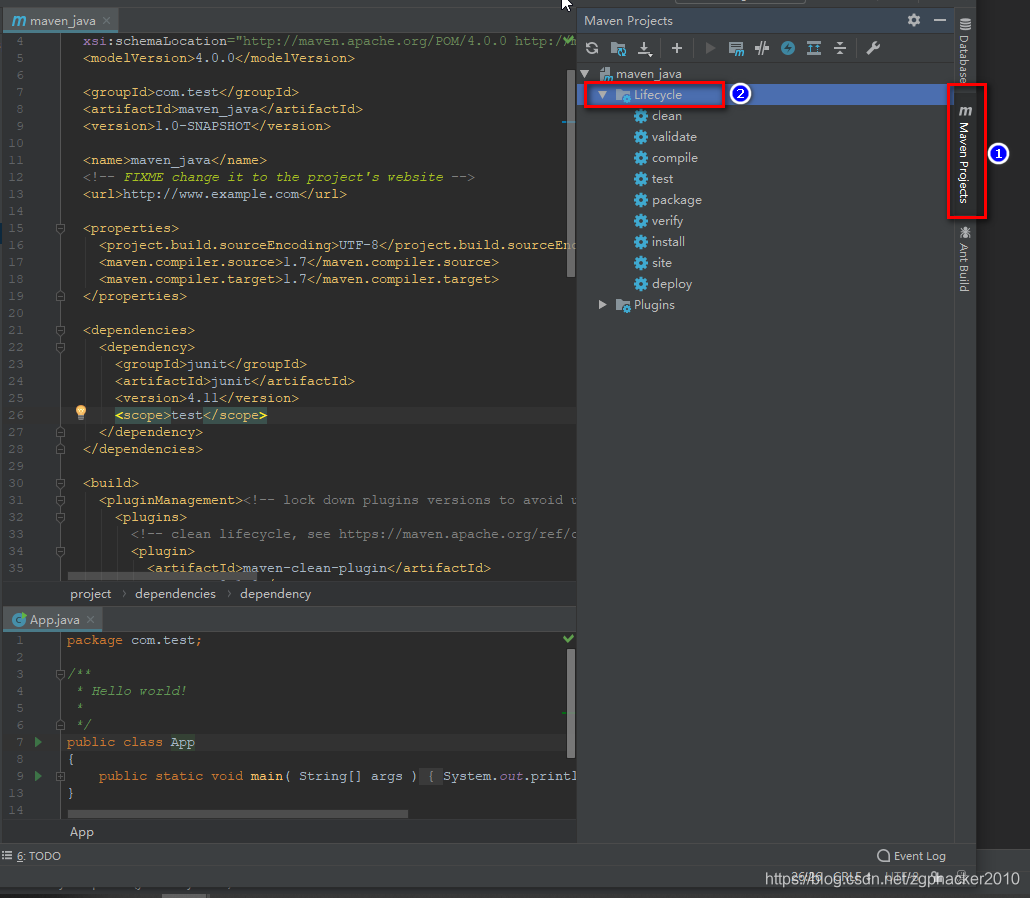
Task: Close the App.java tab
Action: point(91,619)
